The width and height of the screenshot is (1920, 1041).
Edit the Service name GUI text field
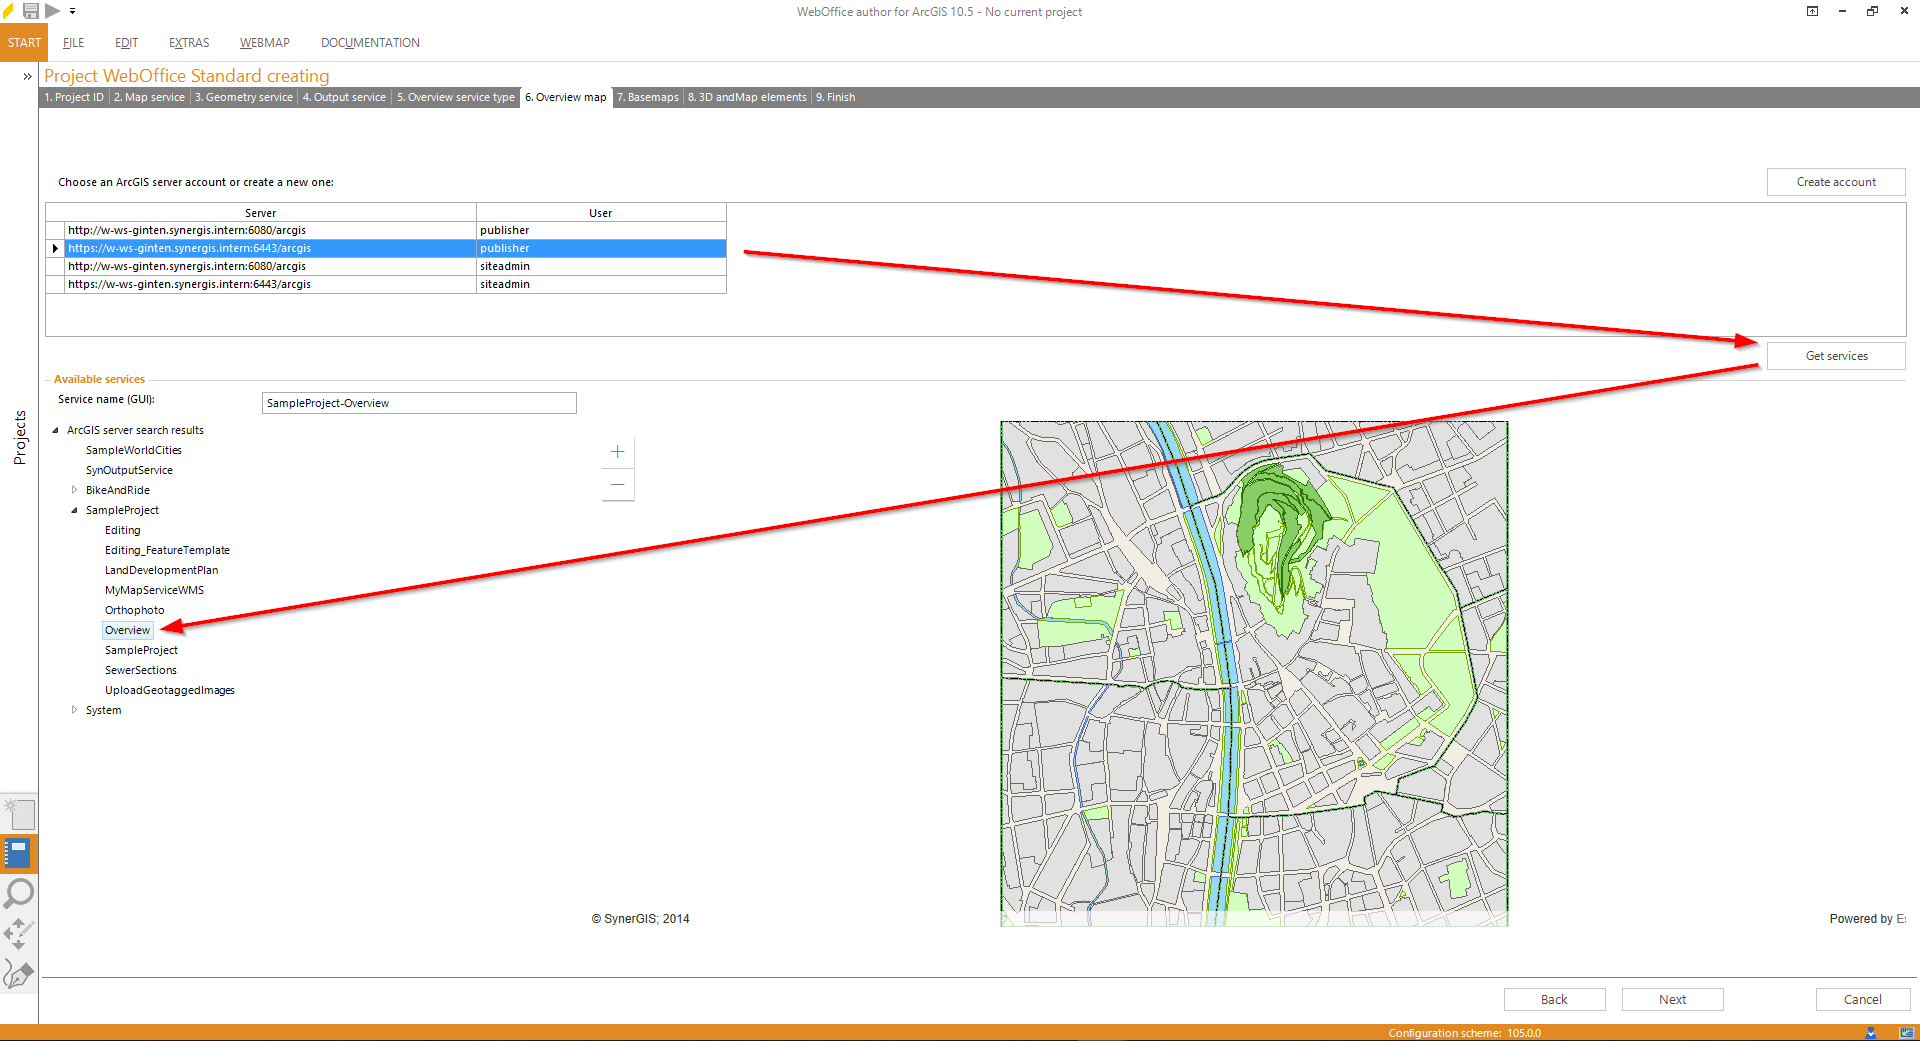pyautogui.click(x=418, y=402)
